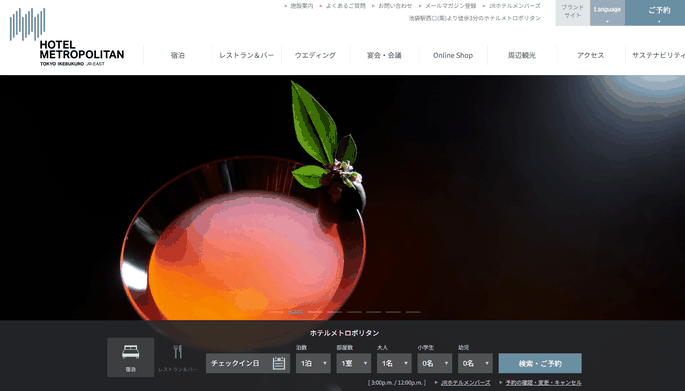Open the ウエディング navigation menu
The height and width of the screenshot is (391, 685).
(315, 55)
